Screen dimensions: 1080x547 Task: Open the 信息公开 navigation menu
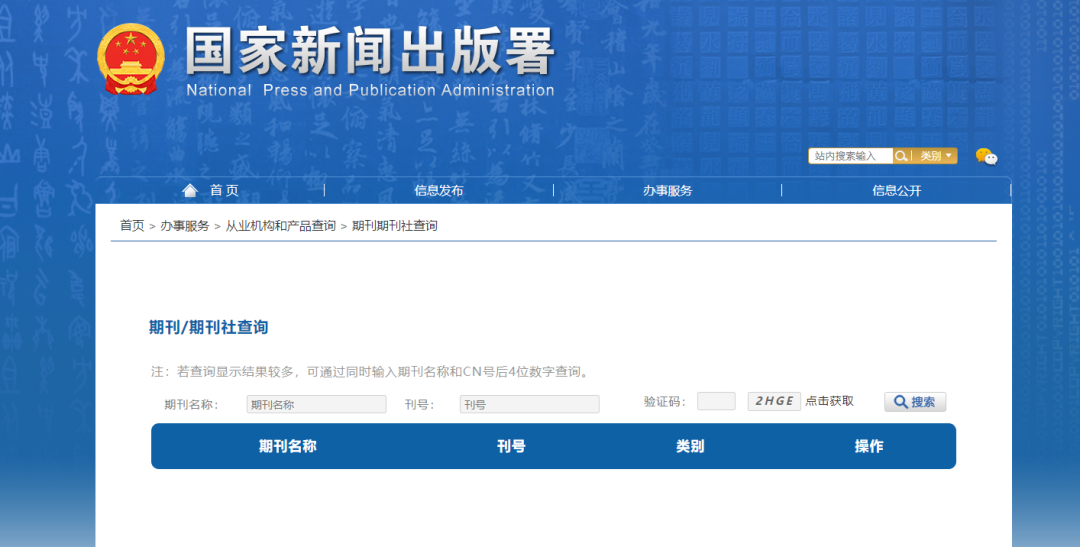(x=896, y=191)
